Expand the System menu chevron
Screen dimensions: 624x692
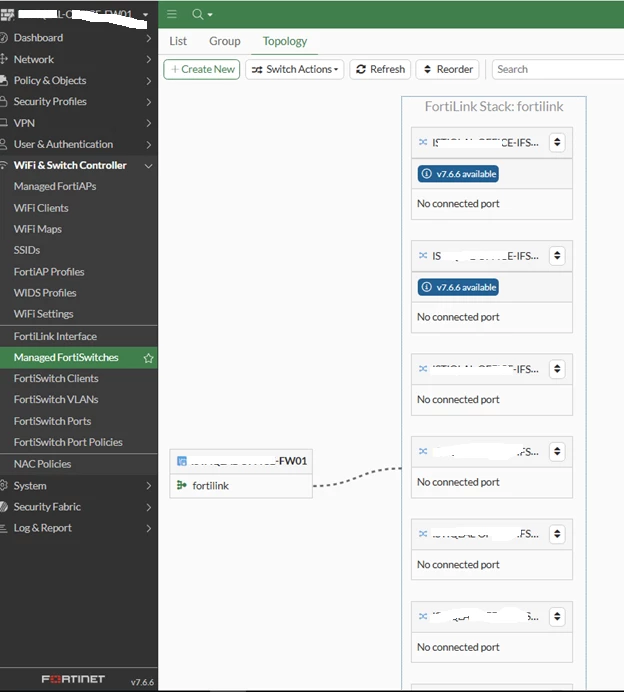click(x=148, y=486)
